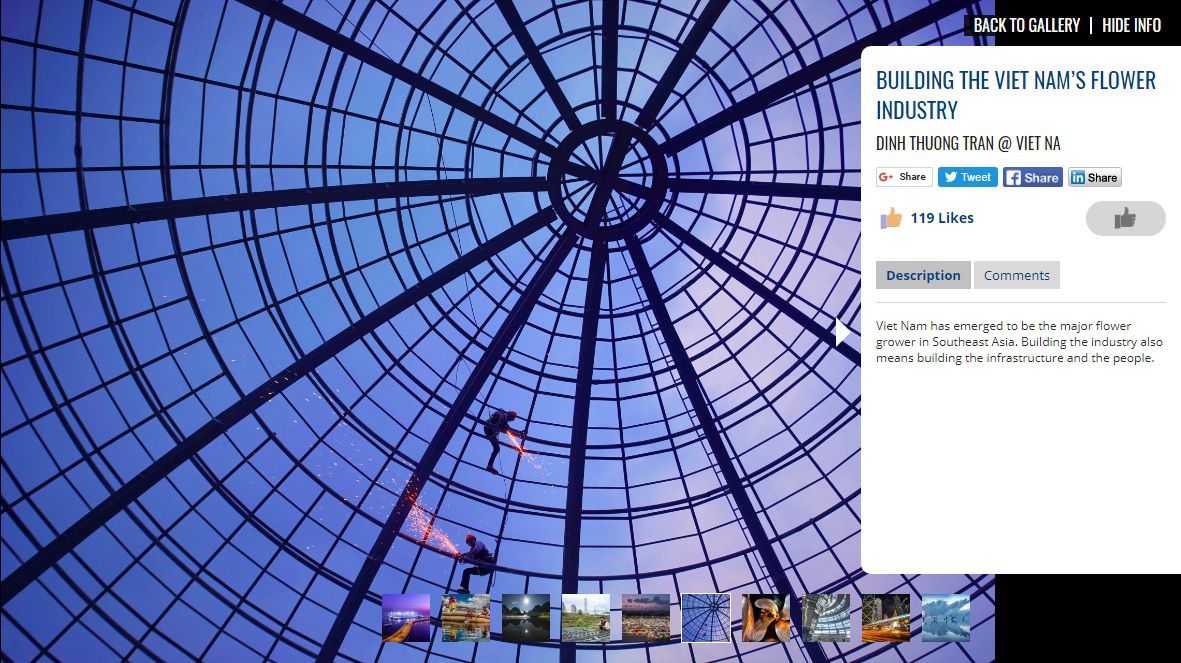The image size is (1181, 663).
Task: Open the green field worker thumbnail
Action: click(x=585, y=618)
